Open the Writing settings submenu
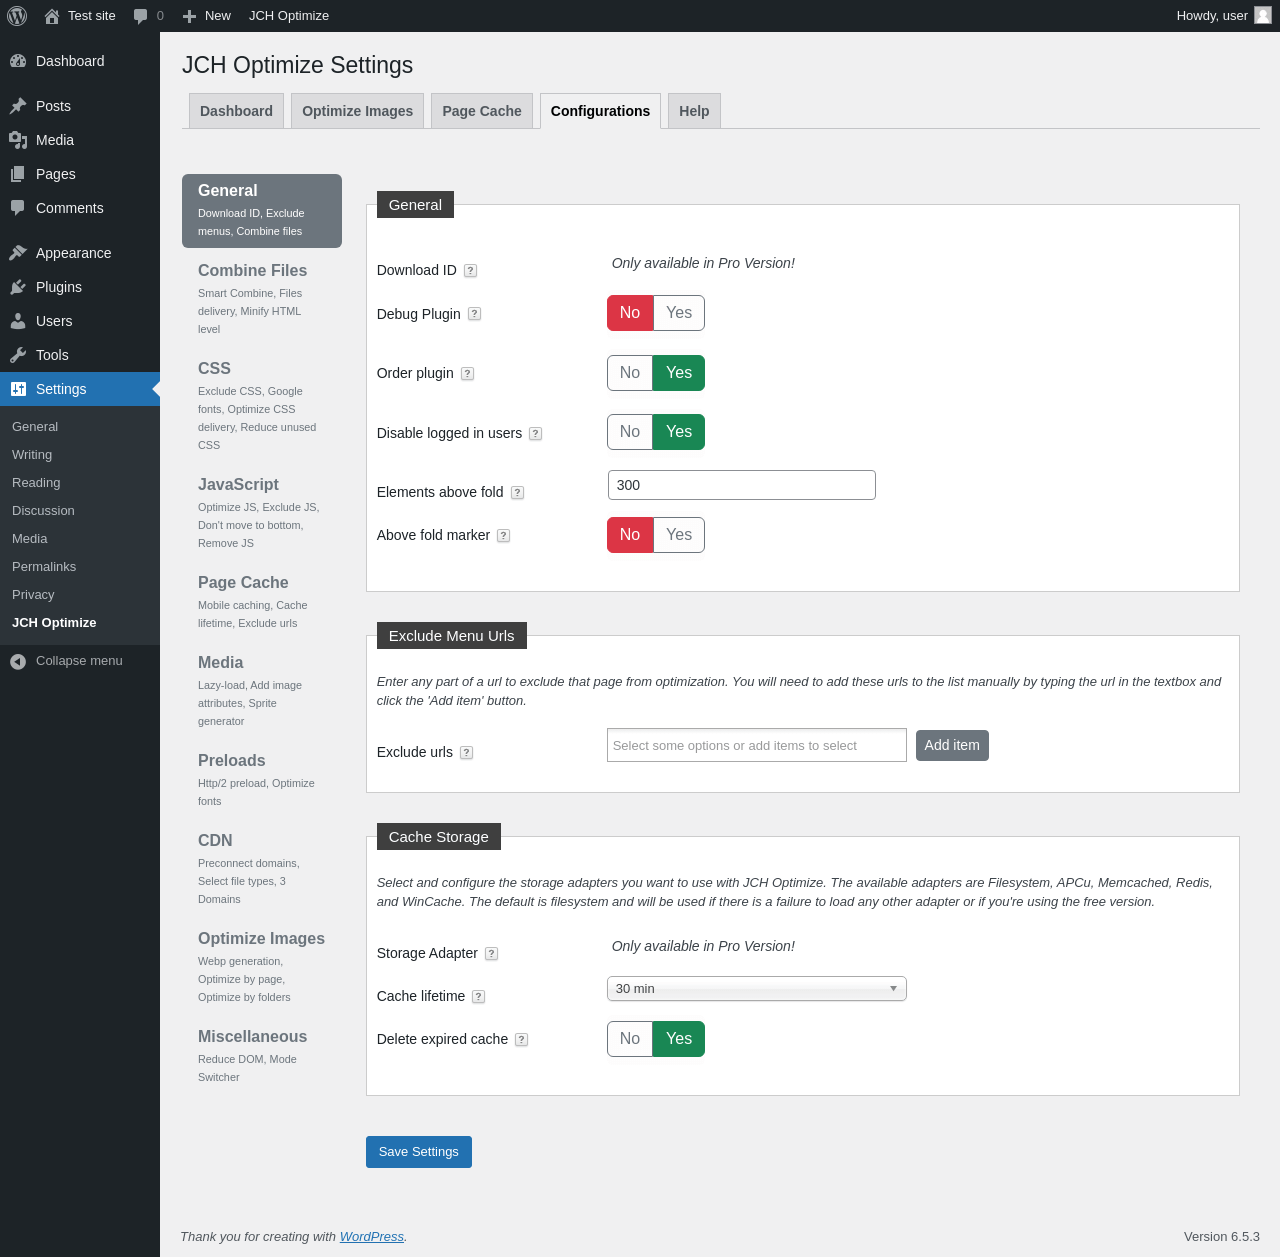Screen dimensions: 1280x1257 [x=32, y=455]
